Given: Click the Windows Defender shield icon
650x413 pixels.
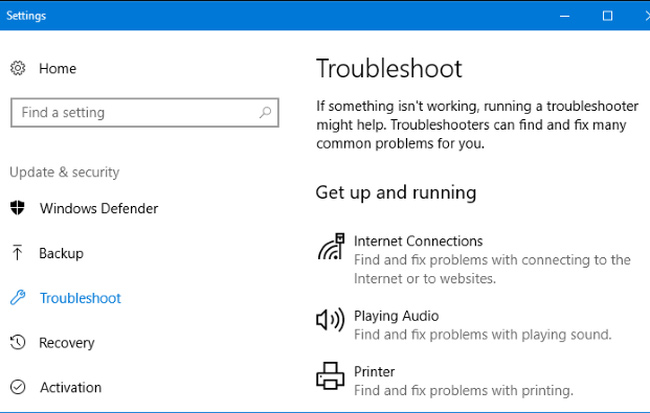Looking at the screenshot, I should pyautogui.click(x=17, y=208).
